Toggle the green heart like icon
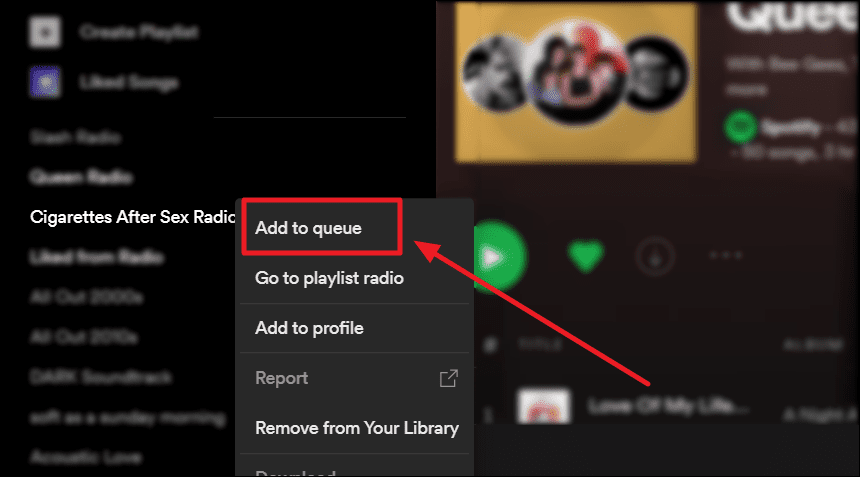The width and height of the screenshot is (860, 477). pos(586,256)
